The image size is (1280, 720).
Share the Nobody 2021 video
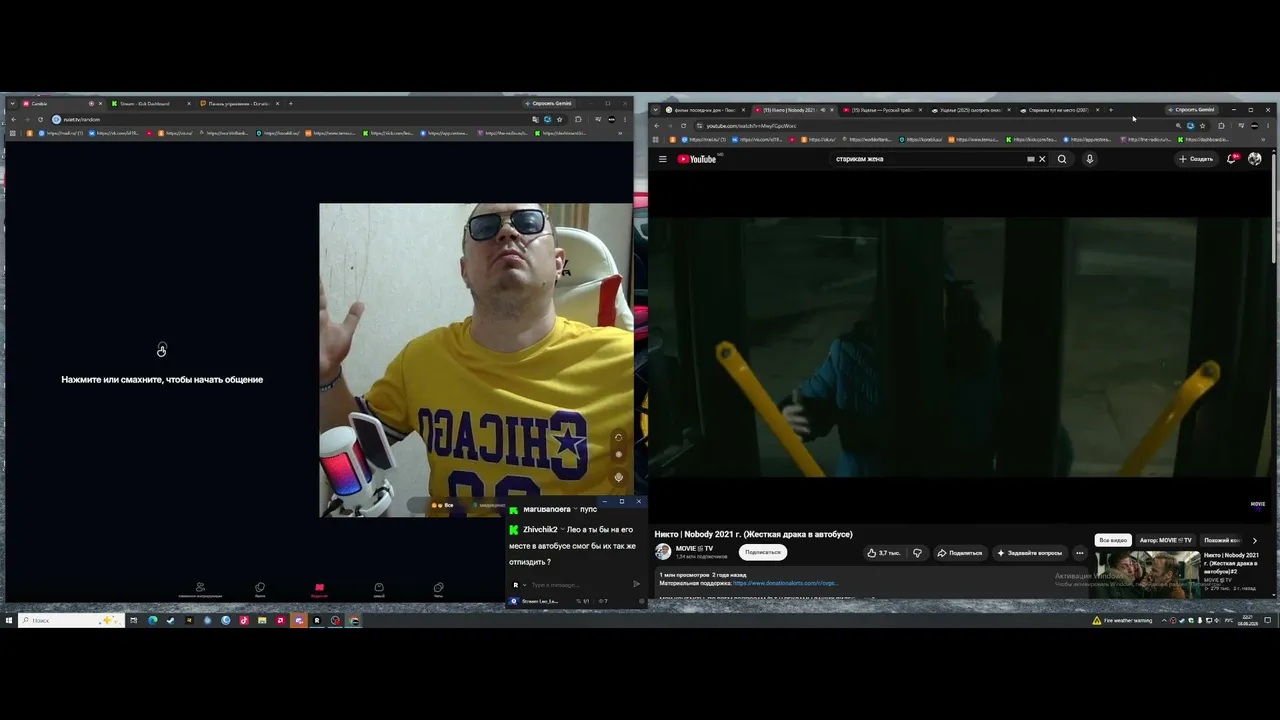tap(960, 553)
